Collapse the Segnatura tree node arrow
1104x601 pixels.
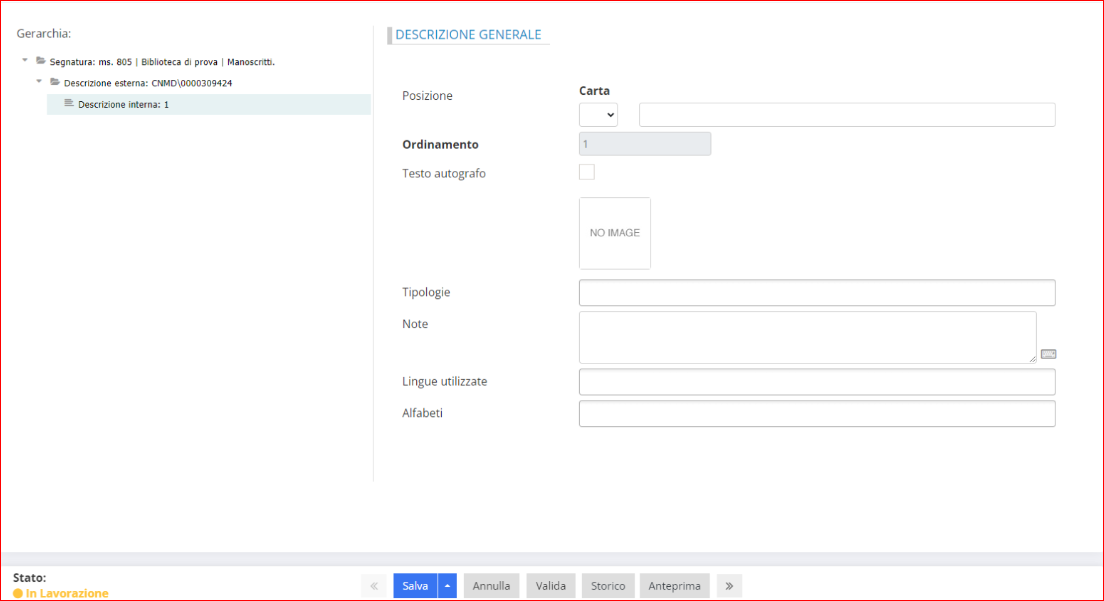pyautogui.click(x=25, y=61)
